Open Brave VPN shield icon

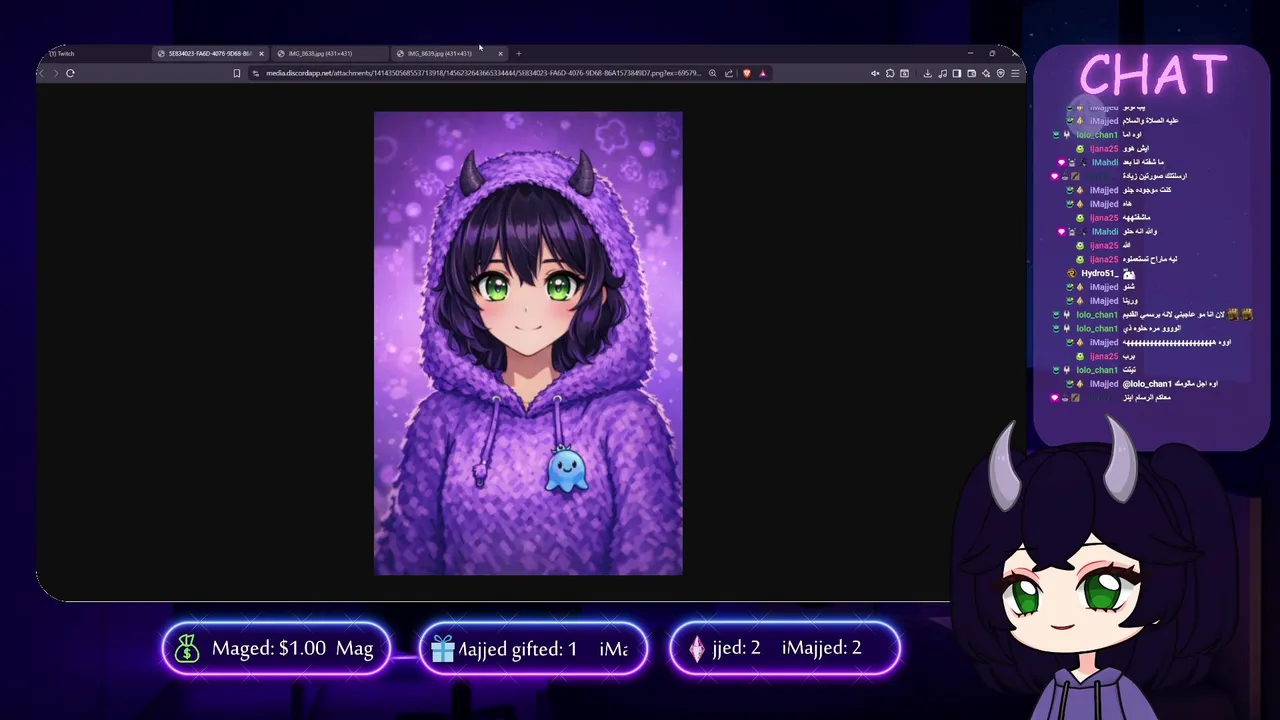1001,73
